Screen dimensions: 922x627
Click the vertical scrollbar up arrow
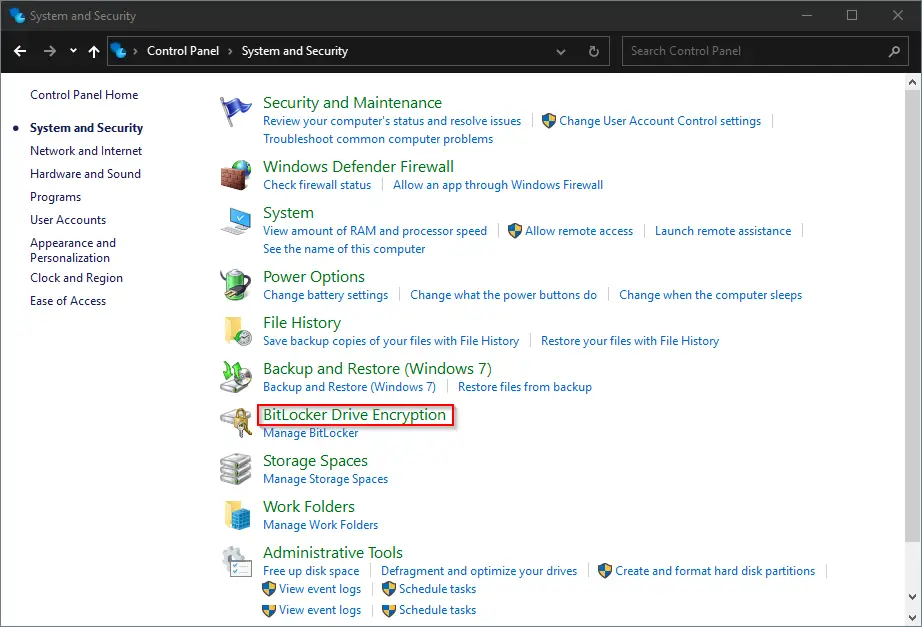913,82
